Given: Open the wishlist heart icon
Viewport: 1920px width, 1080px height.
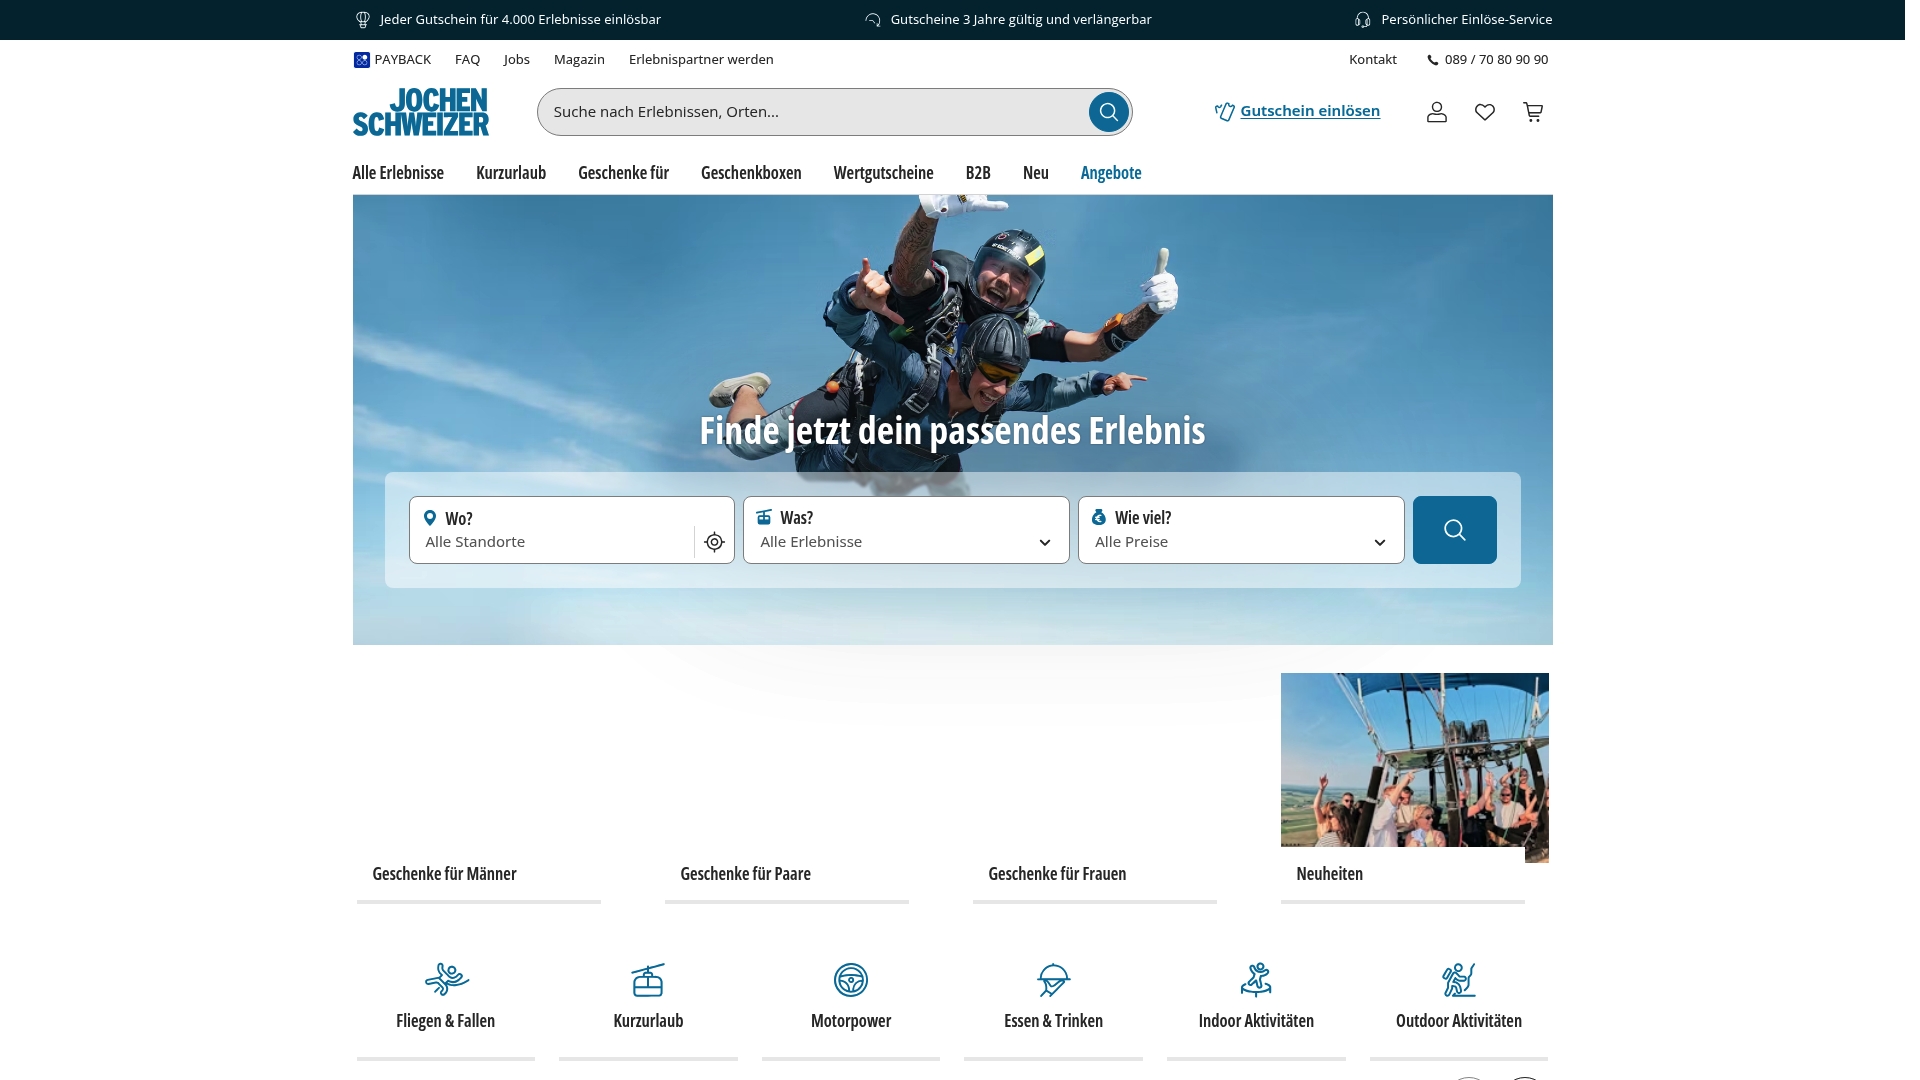Looking at the screenshot, I should tap(1484, 112).
